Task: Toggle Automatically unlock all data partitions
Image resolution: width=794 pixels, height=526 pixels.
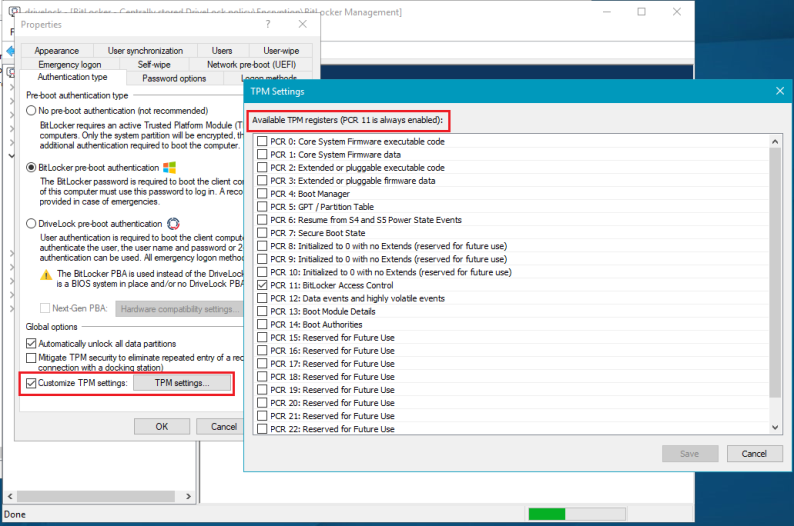Action: (x=31, y=343)
